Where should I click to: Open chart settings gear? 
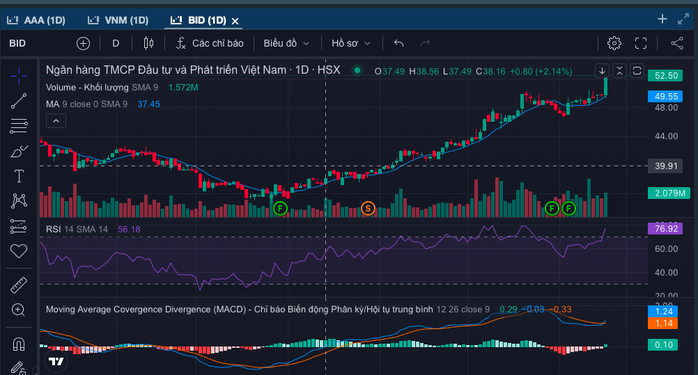(614, 43)
